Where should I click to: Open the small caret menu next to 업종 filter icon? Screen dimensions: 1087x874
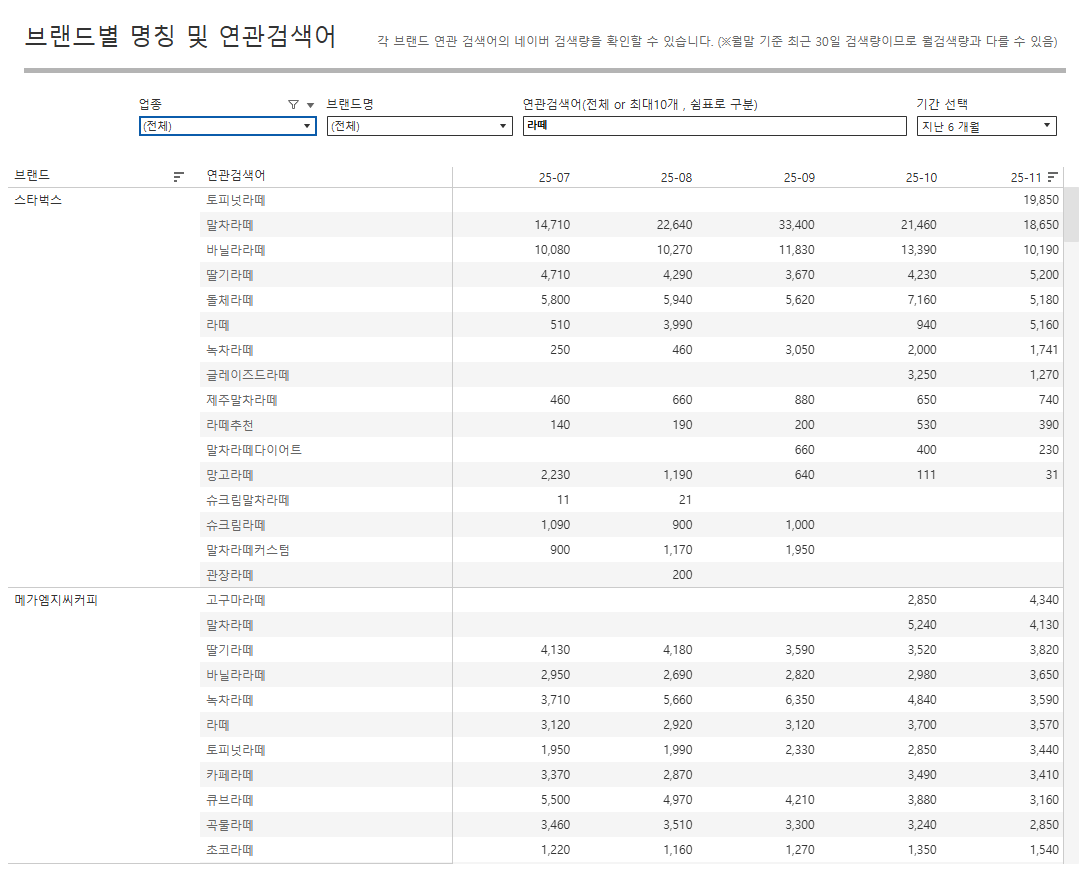[x=310, y=105]
